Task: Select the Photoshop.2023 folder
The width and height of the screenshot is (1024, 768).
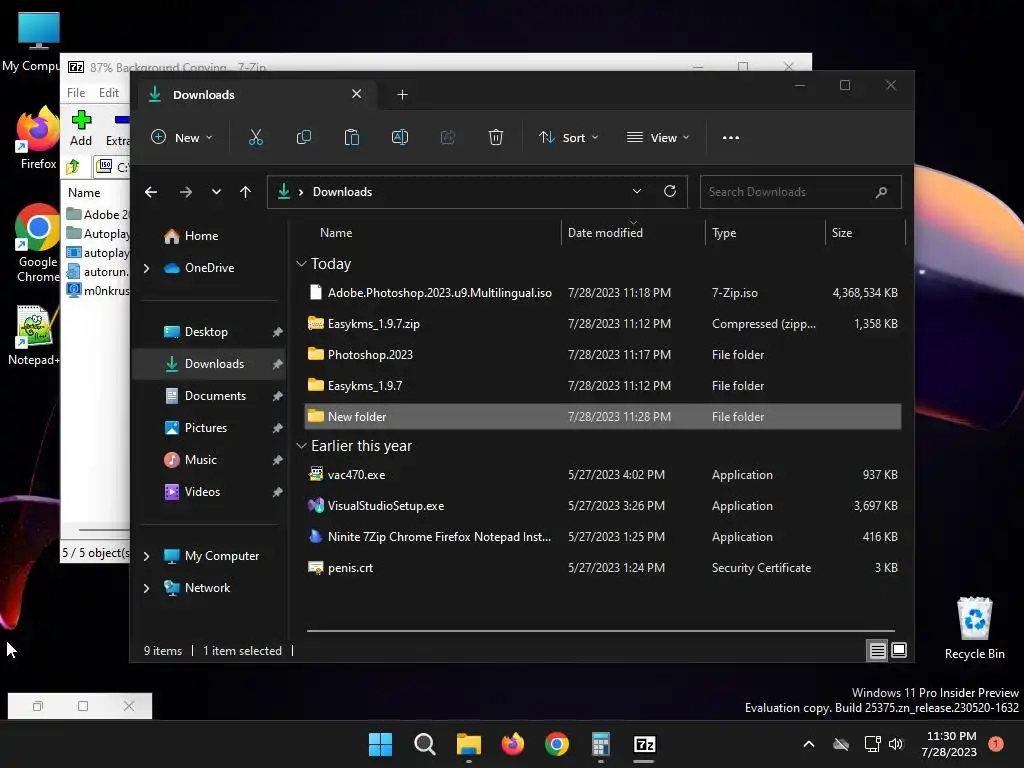Action: 603,355
